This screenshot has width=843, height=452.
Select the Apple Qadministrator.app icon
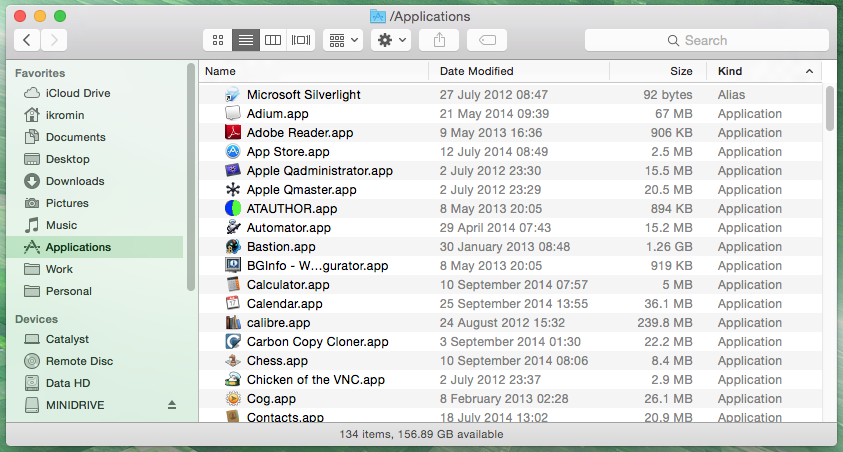[x=233, y=170]
